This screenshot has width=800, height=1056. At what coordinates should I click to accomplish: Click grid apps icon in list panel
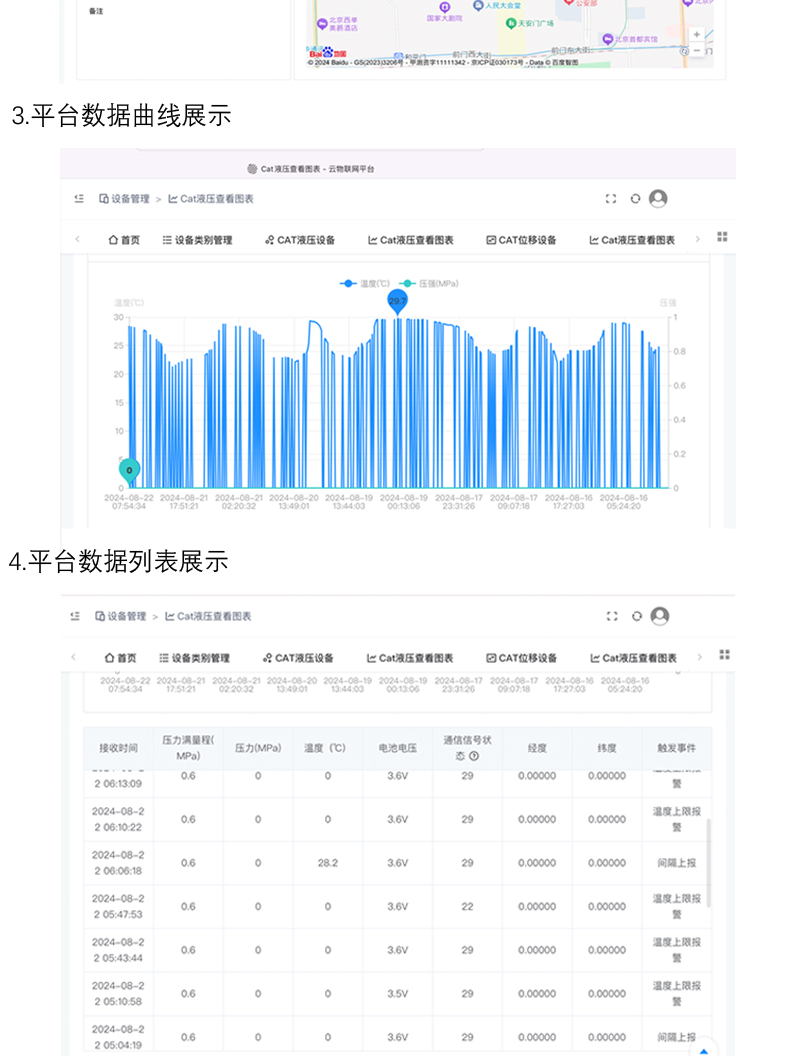click(x=725, y=655)
